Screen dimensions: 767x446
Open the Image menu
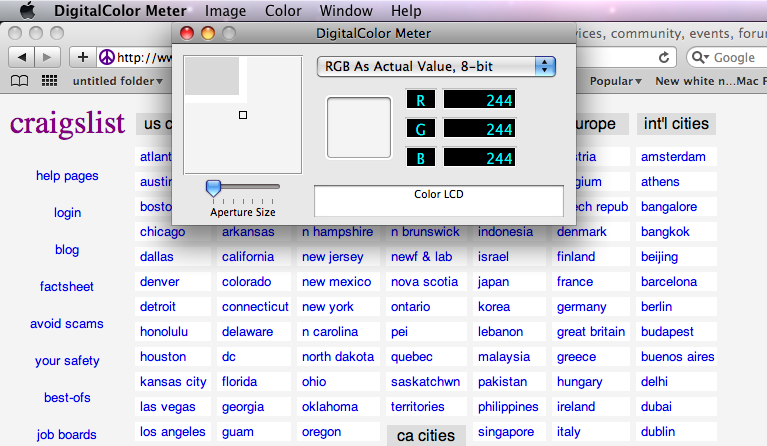point(225,11)
